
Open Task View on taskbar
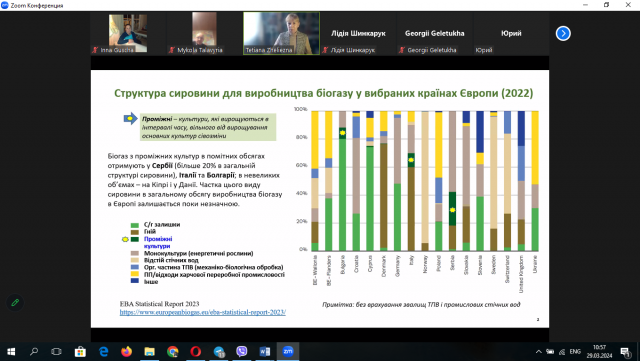click(x=56, y=351)
